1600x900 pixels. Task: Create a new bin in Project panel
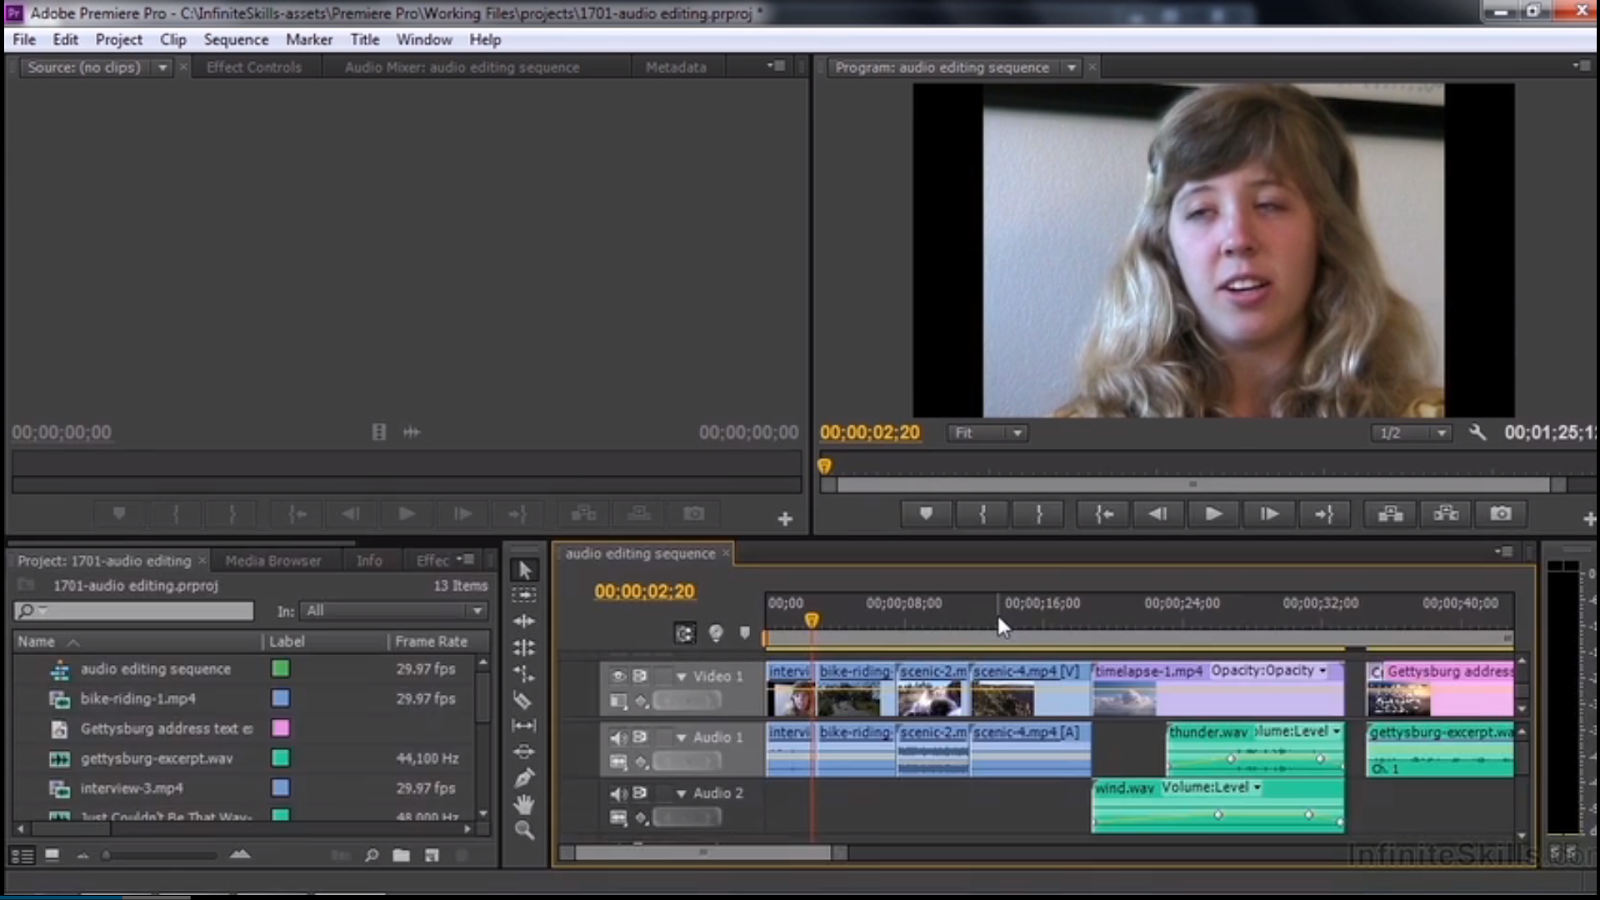(401, 855)
